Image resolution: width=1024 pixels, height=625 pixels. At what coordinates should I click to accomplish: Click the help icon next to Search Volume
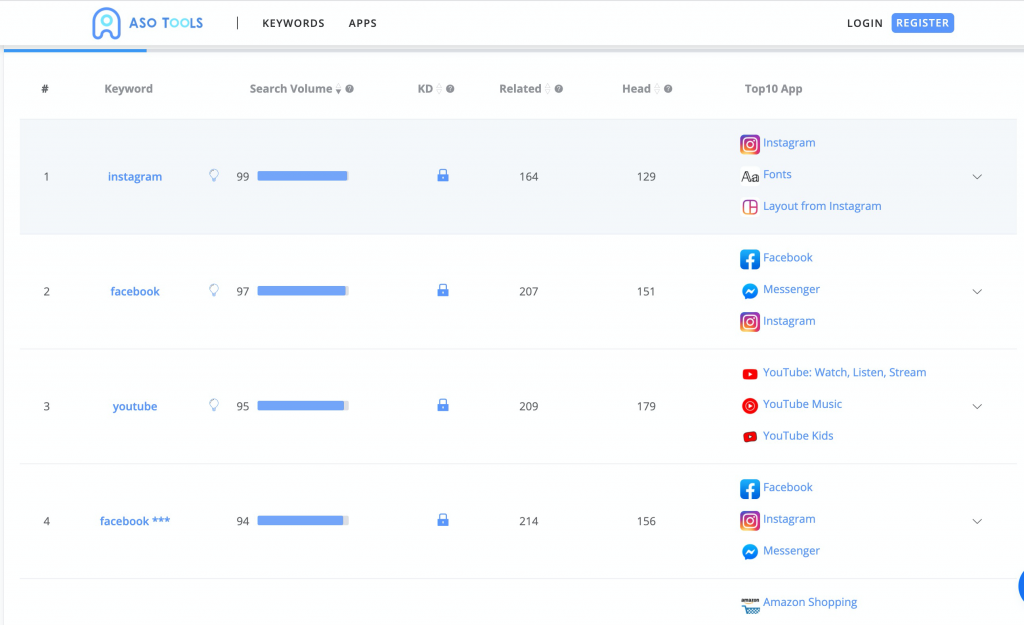[x=349, y=89]
